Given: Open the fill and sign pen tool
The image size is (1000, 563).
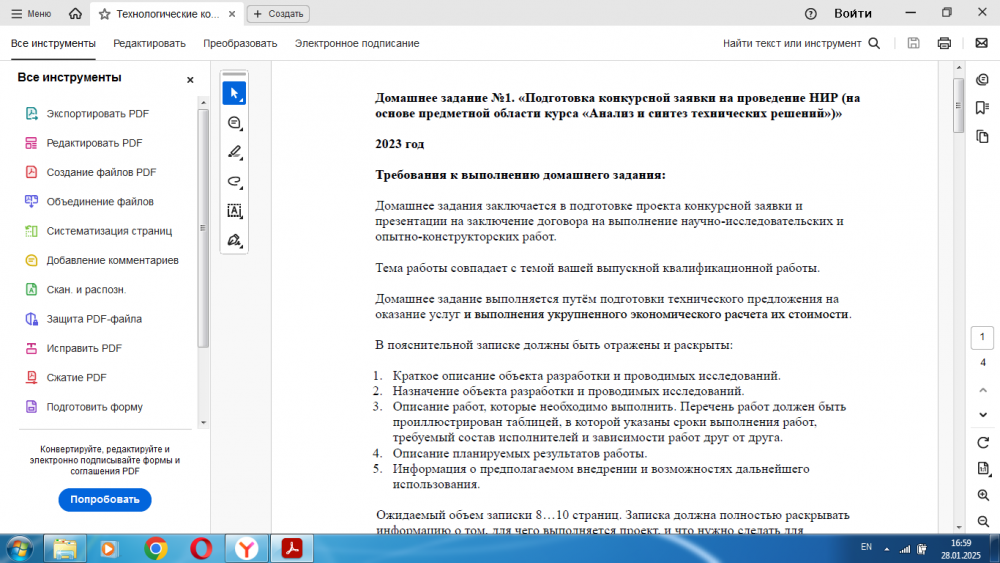Looking at the screenshot, I should (x=234, y=240).
